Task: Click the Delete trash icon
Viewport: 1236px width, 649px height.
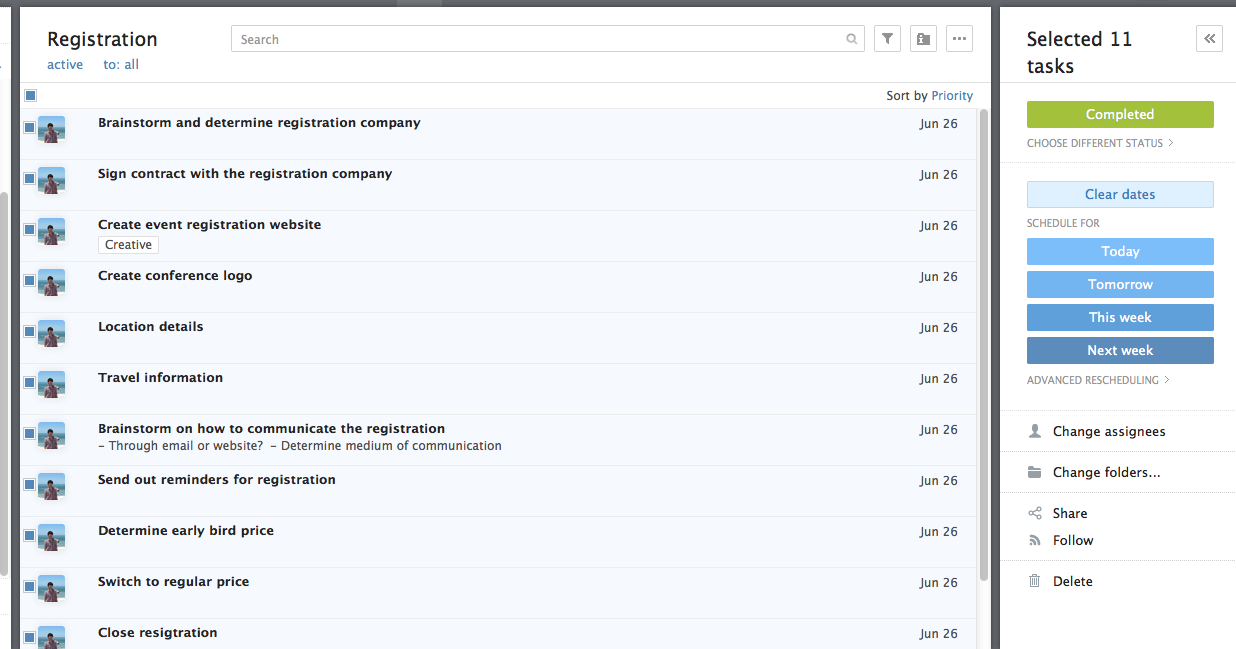Action: click(x=1035, y=581)
